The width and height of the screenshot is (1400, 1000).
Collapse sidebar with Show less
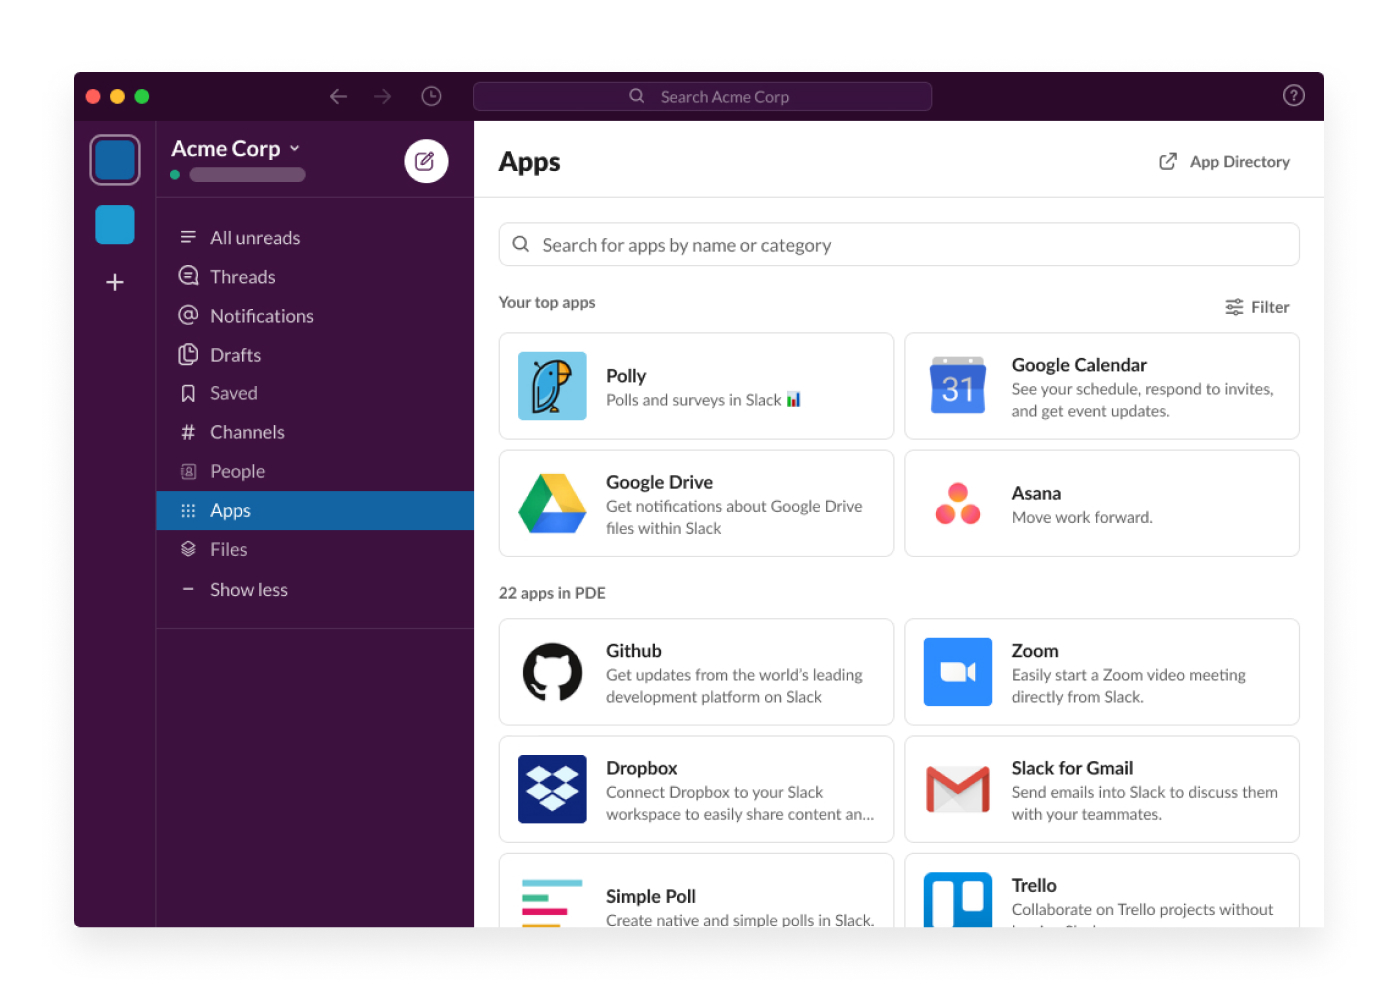click(248, 589)
